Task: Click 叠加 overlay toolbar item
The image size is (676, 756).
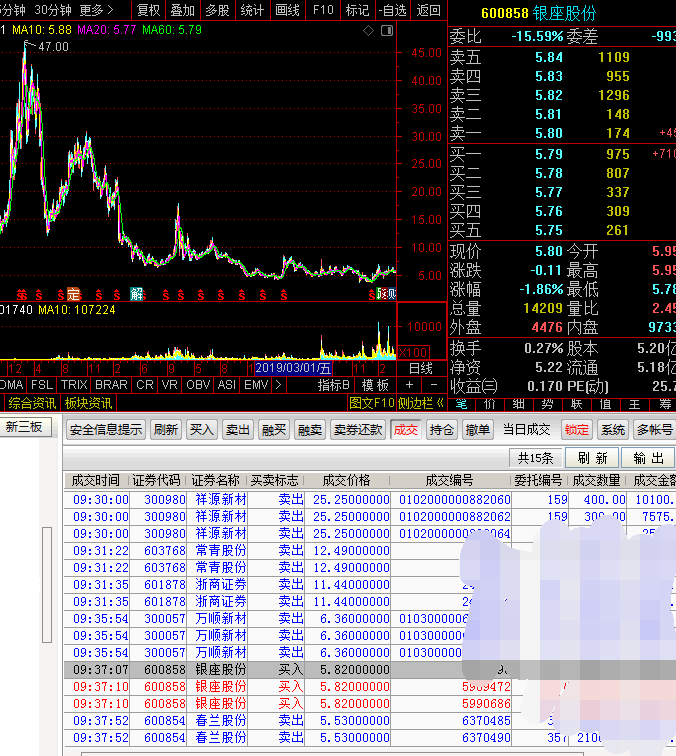Action: point(183,10)
